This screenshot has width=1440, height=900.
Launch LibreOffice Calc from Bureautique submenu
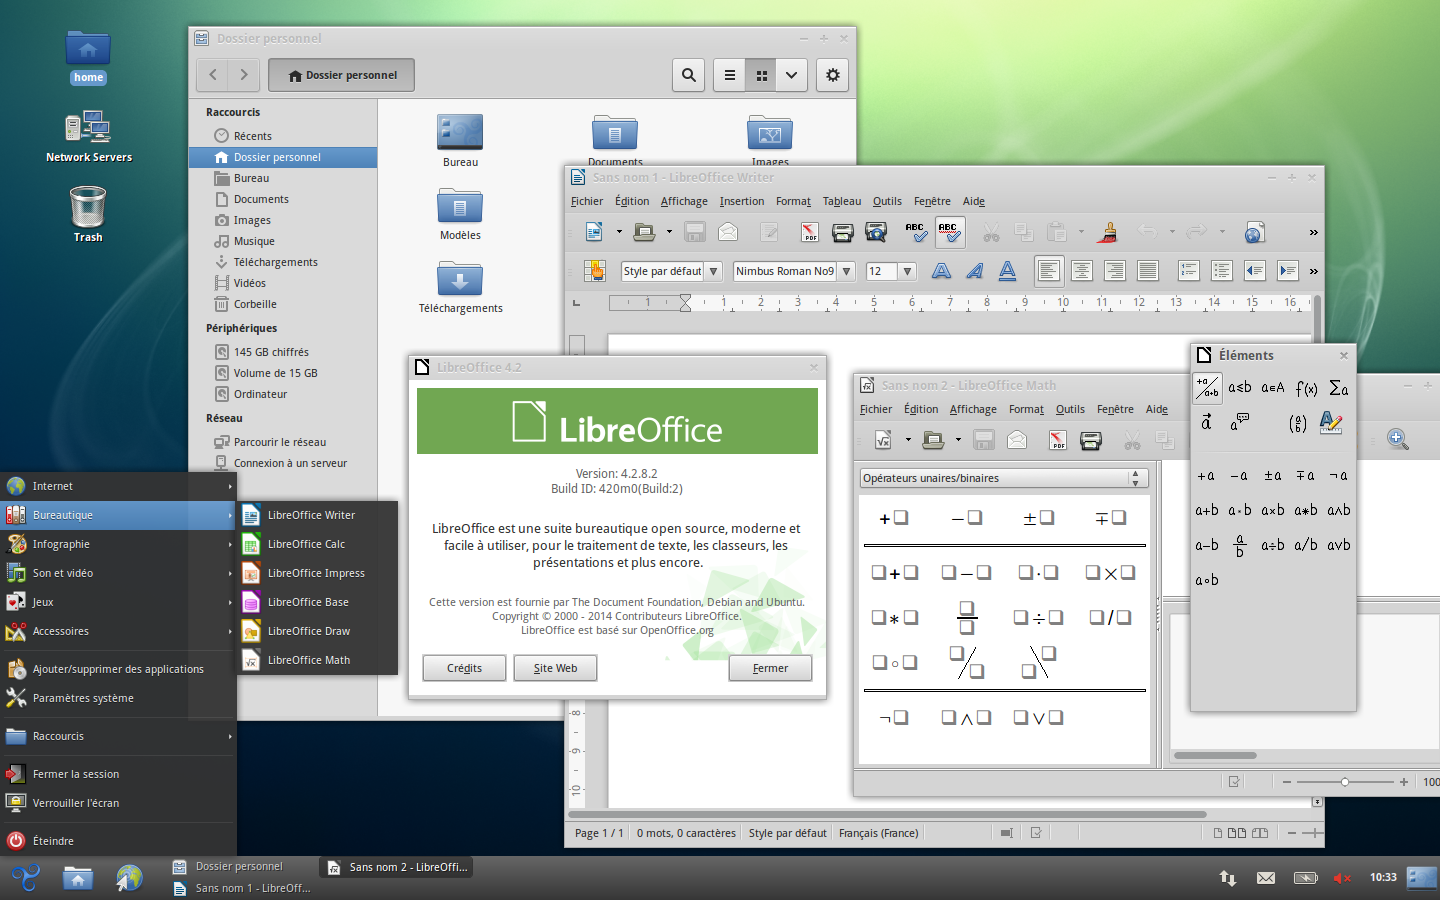[317, 544]
